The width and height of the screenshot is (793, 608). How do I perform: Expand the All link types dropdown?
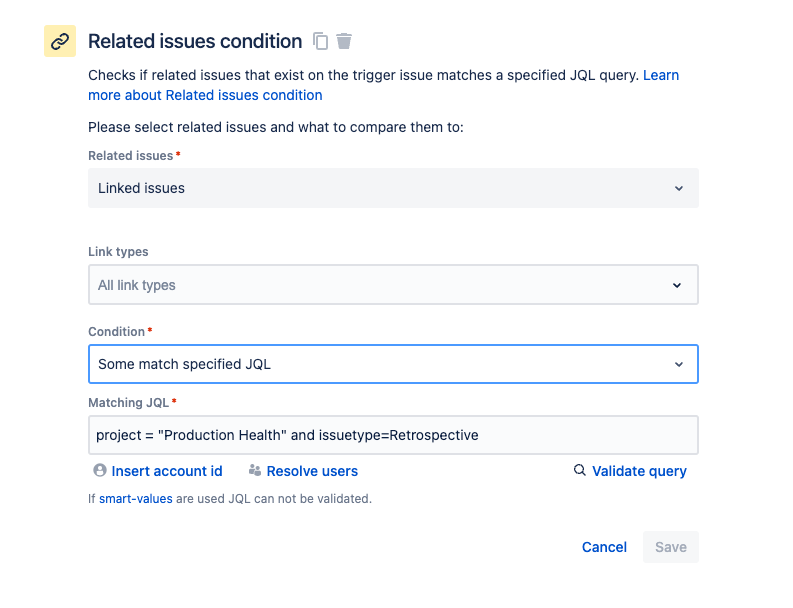point(380,285)
